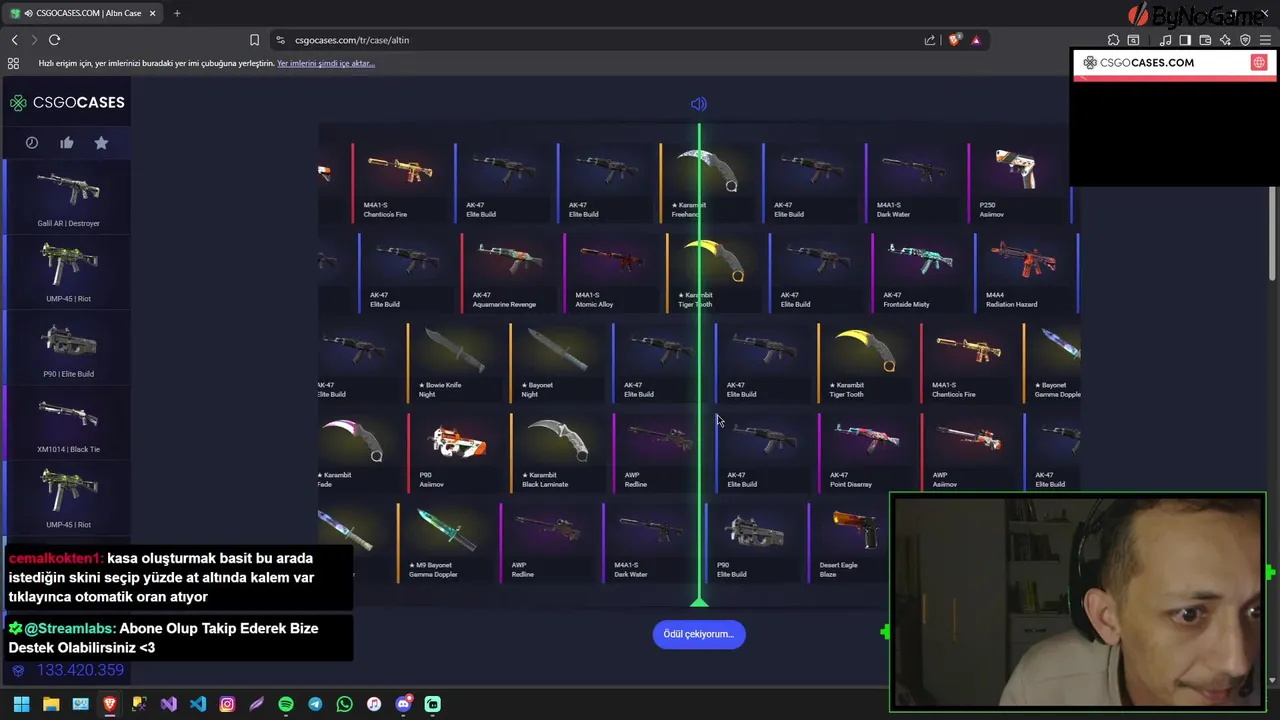Click the Desert Eagle Blaze item
This screenshot has height=720, width=1280.
850,543
